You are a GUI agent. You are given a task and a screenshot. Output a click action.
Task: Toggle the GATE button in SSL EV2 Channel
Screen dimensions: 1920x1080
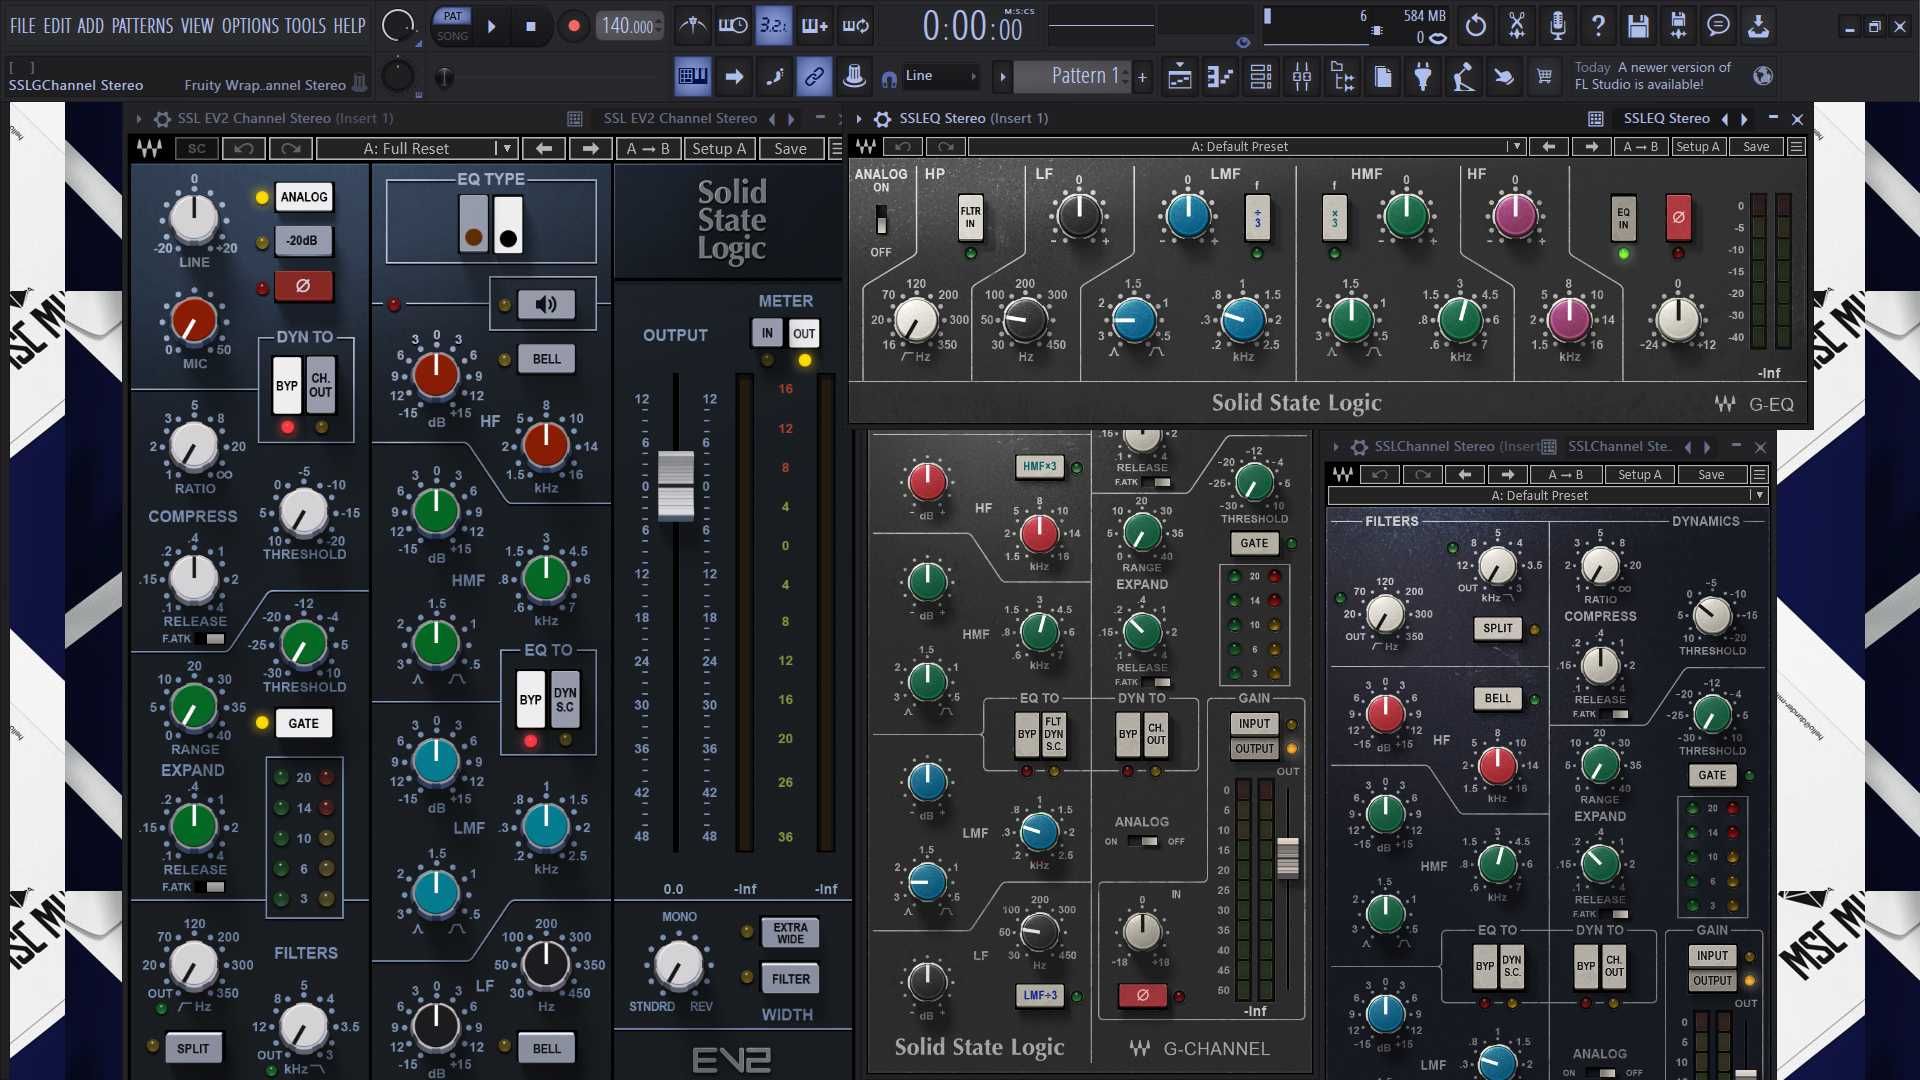click(x=304, y=723)
